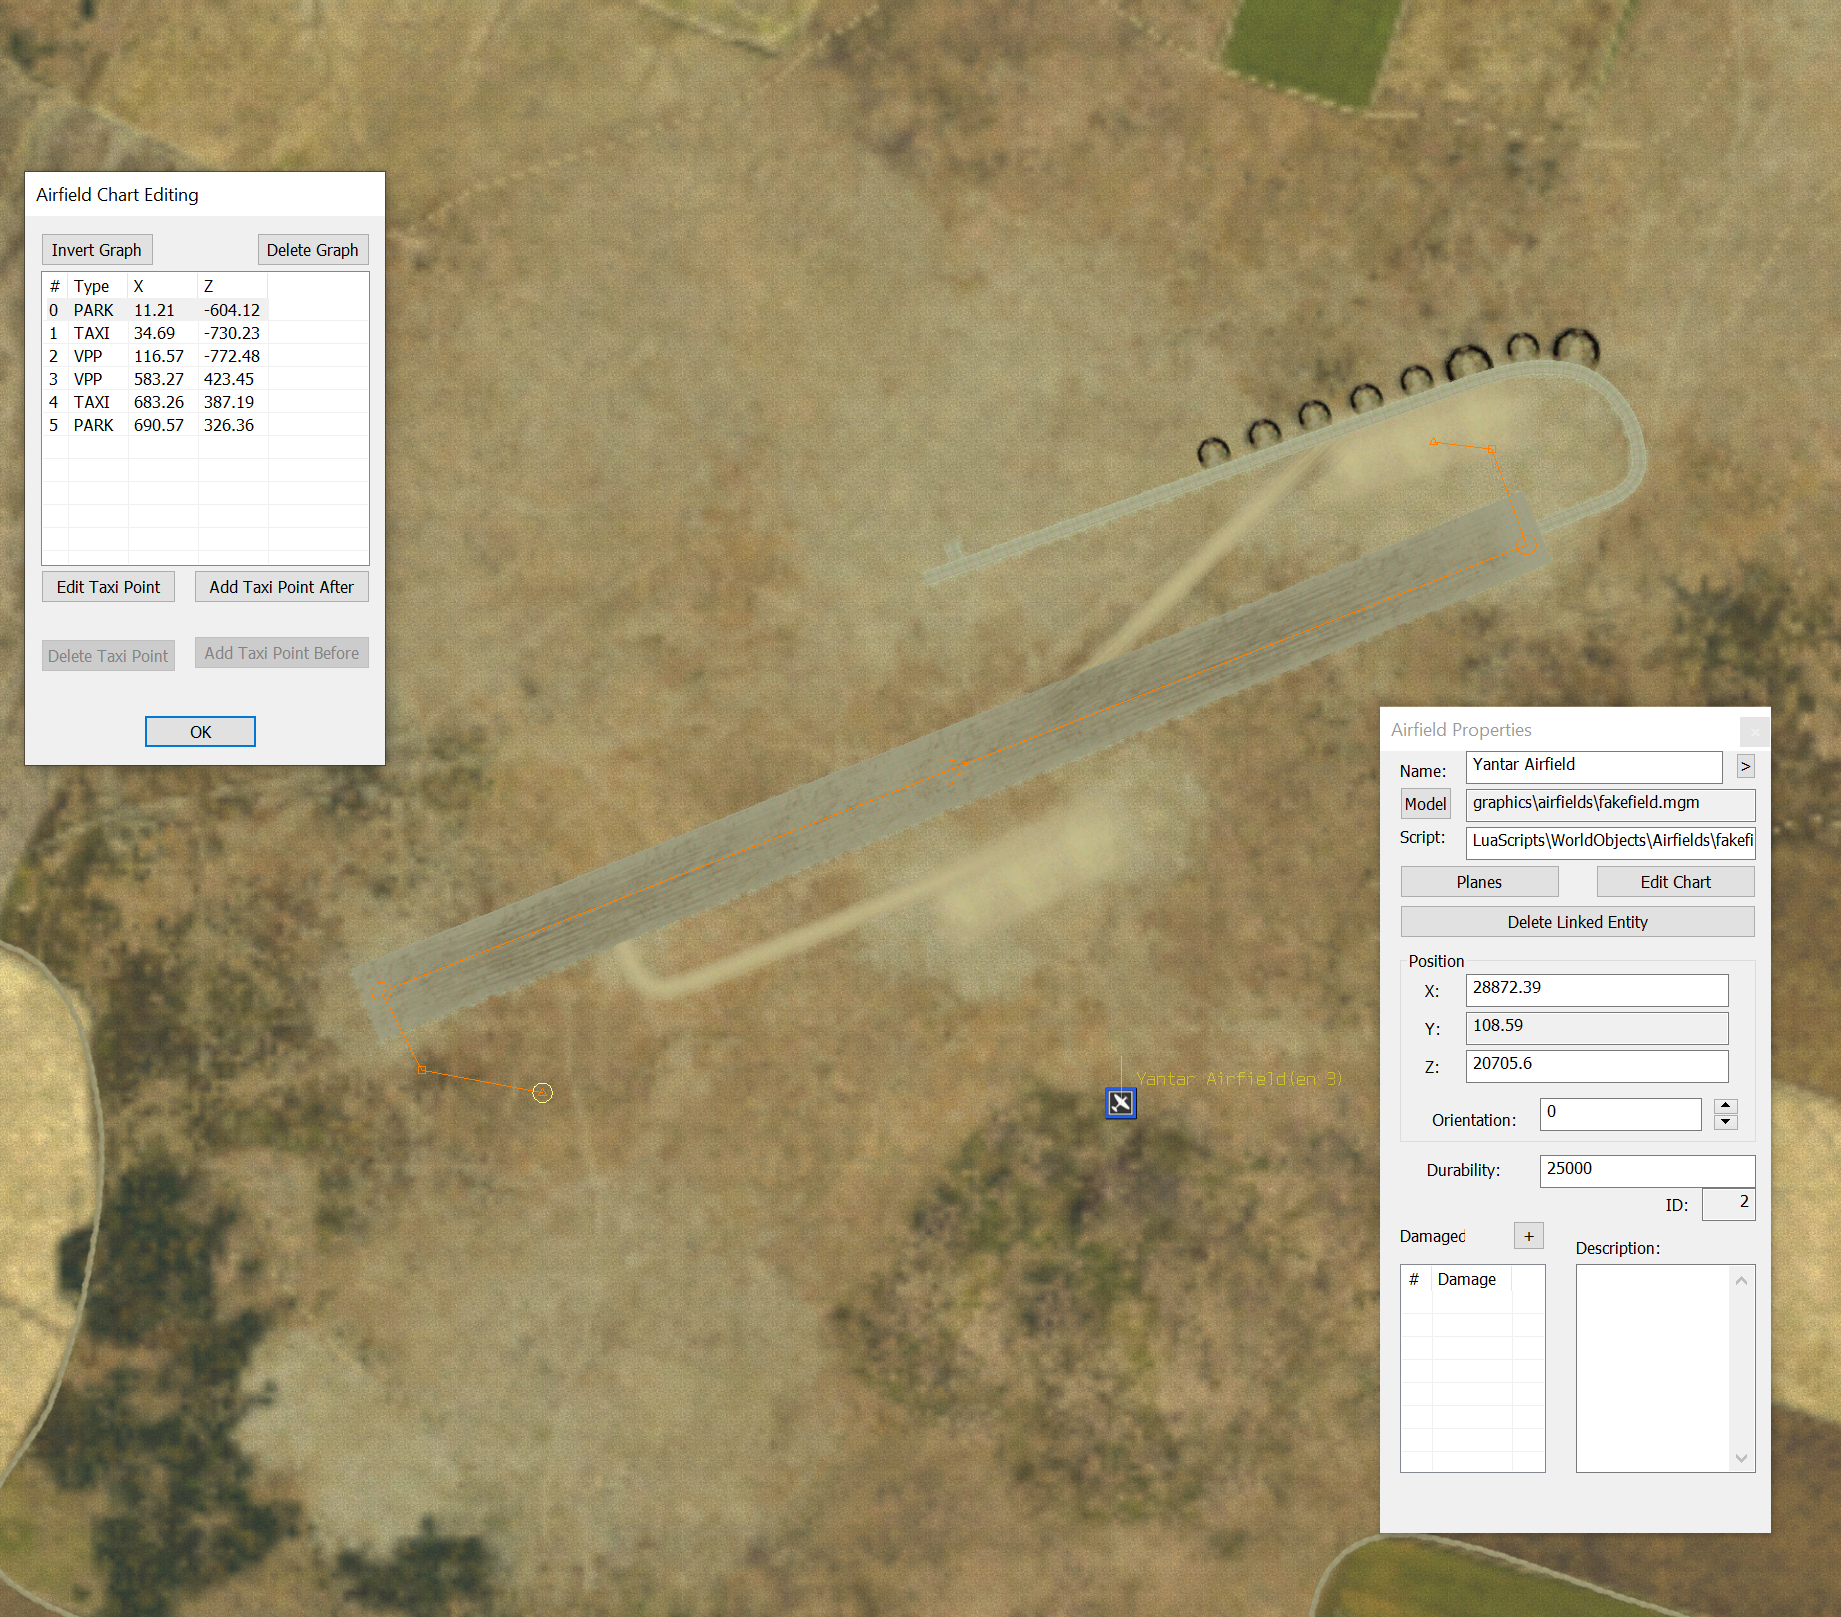Select the Yantar Airfield icon on the map
1841x1617 pixels.
[1120, 1103]
